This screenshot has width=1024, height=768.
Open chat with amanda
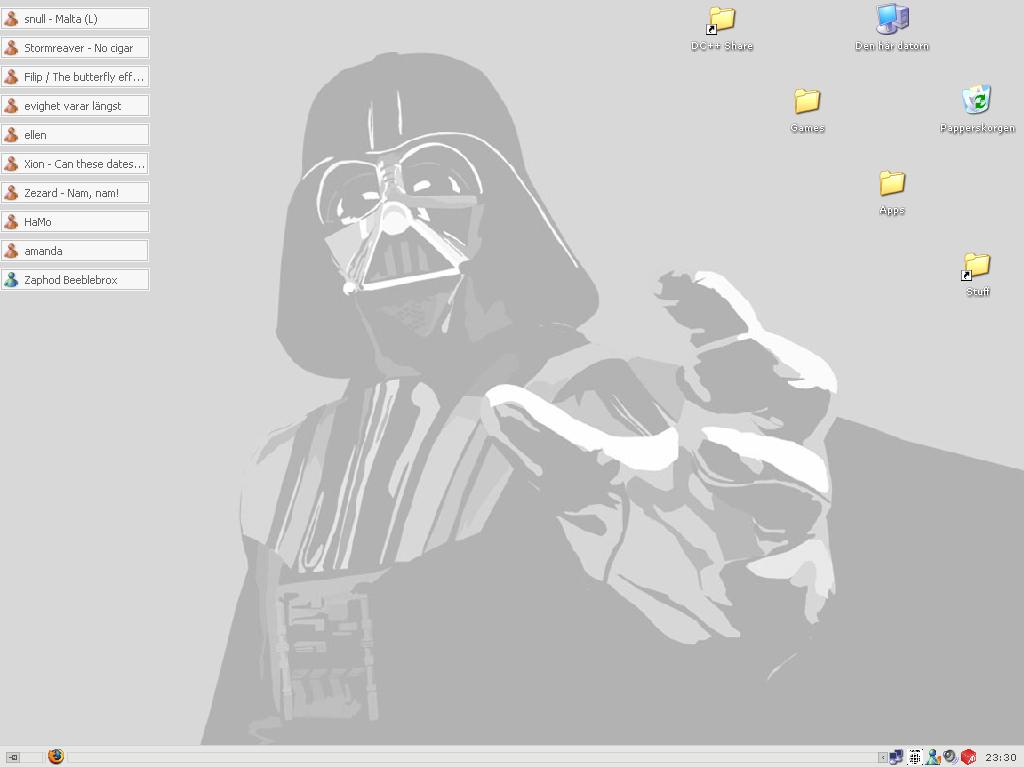click(x=75, y=251)
